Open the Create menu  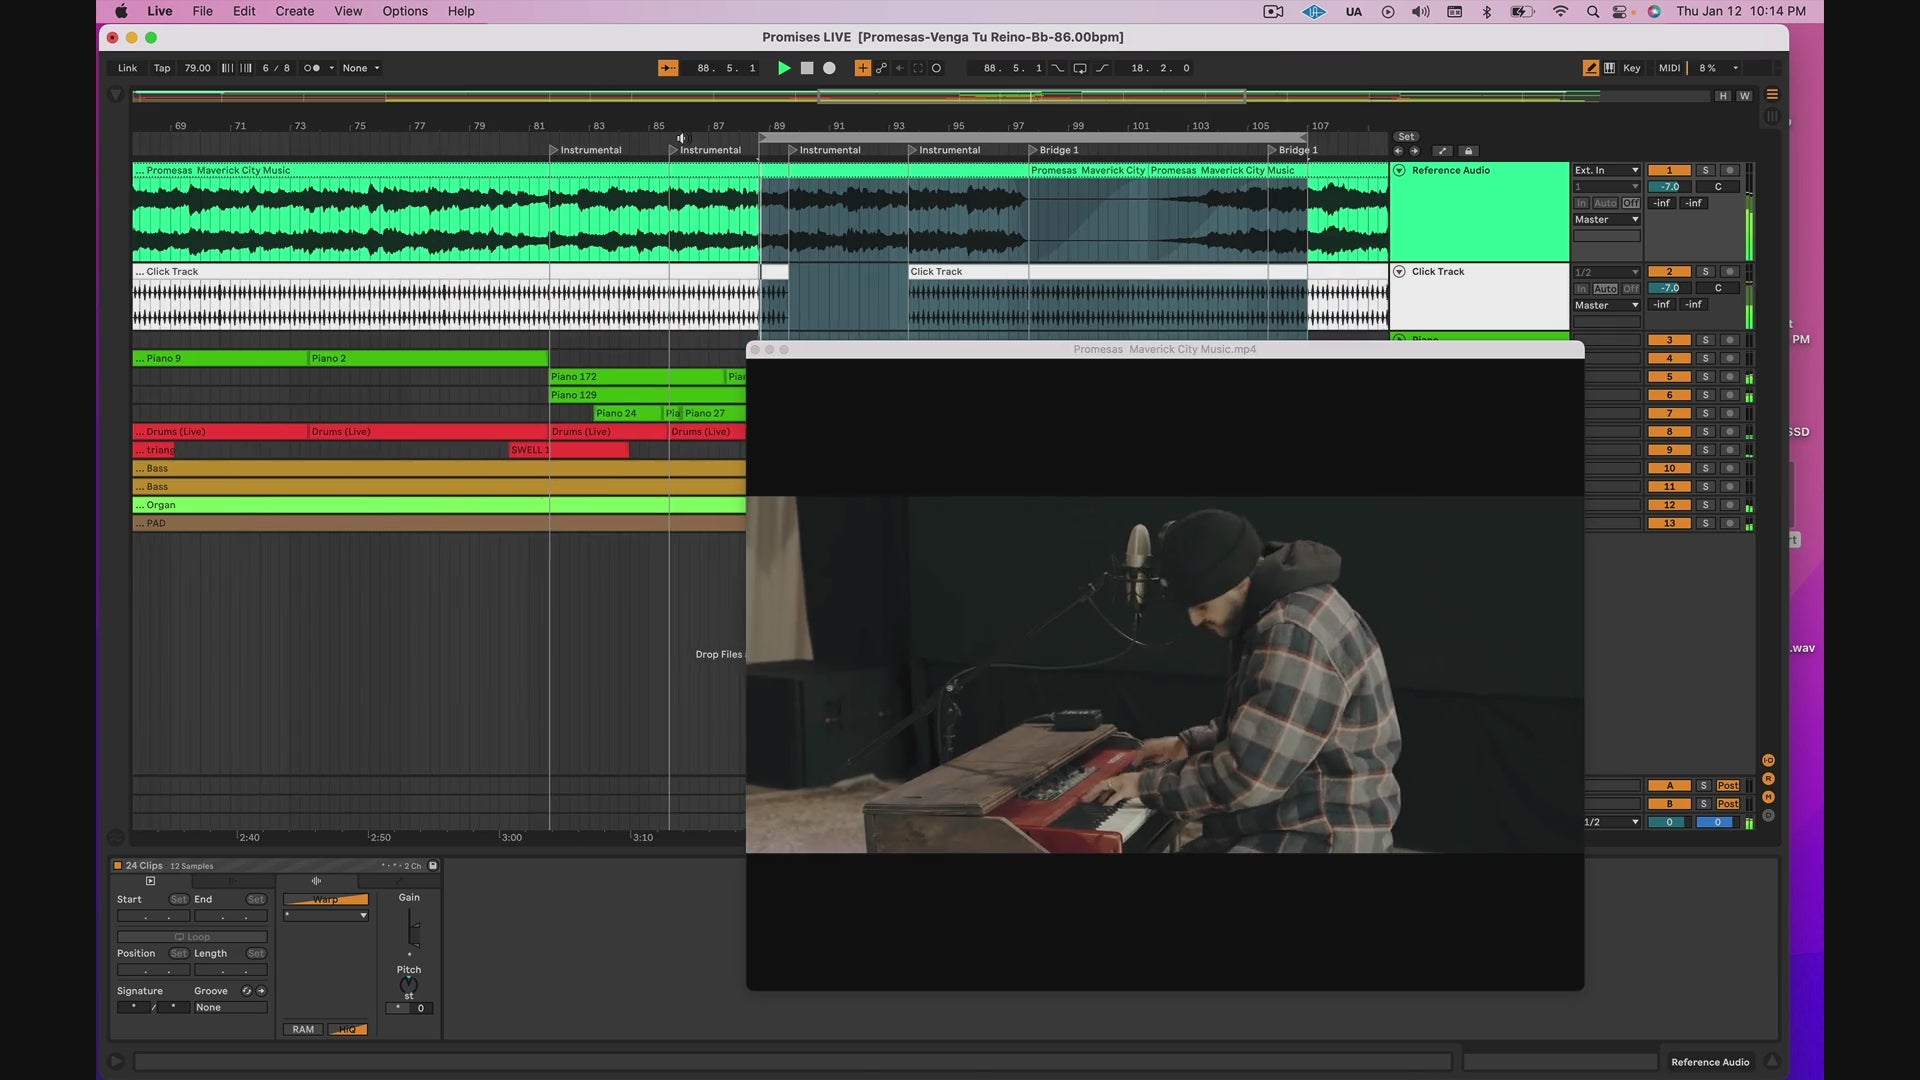(x=294, y=11)
